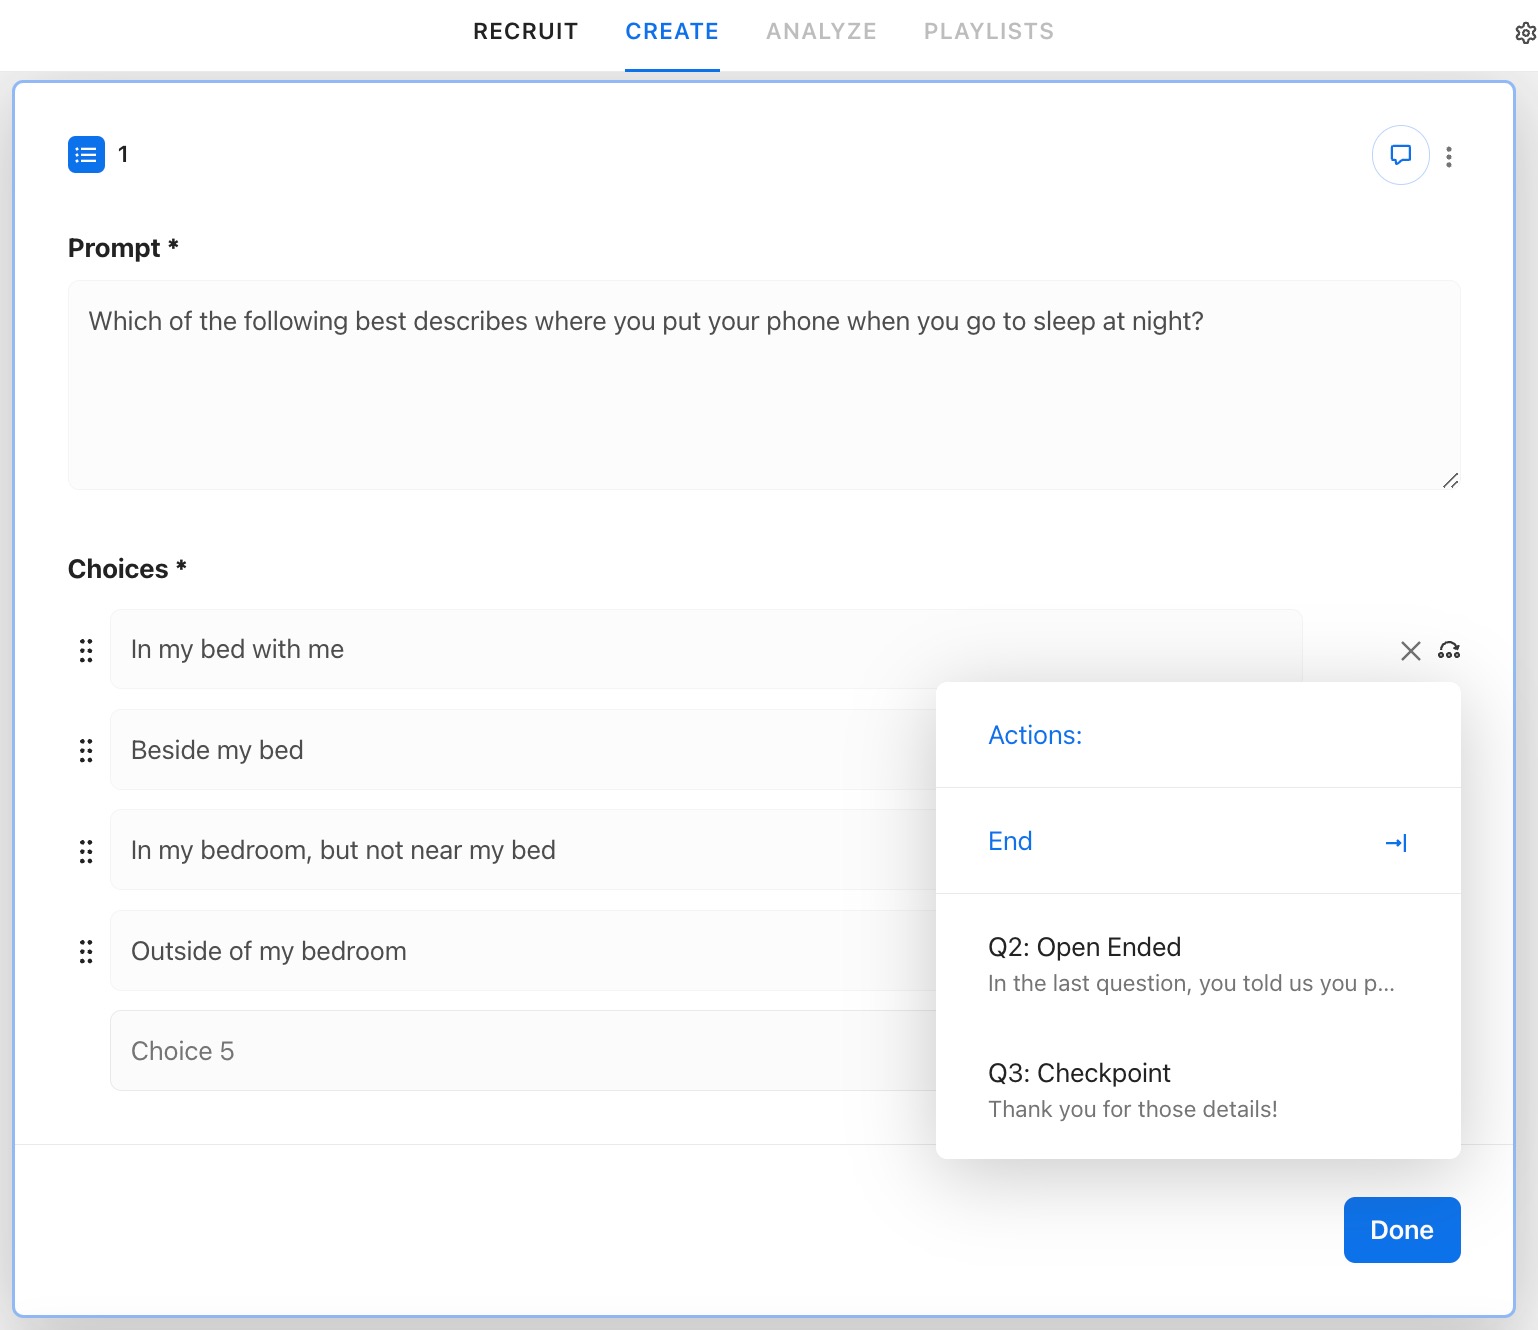The width and height of the screenshot is (1538, 1330).
Task: Open the three-dot more options menu
Action: coord(1449,156)
